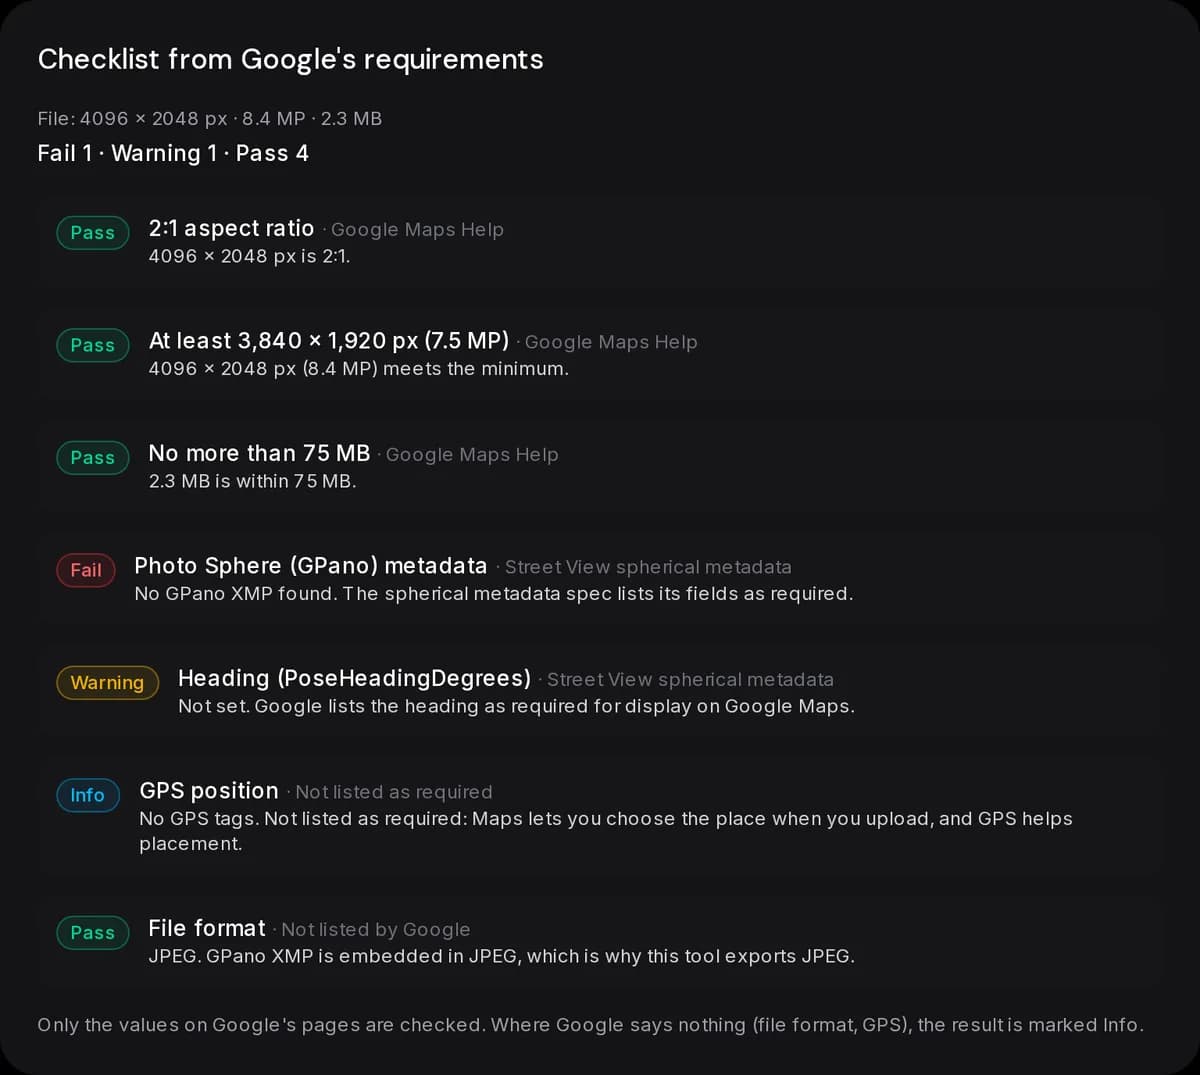Click the blue Info badge
1200x1075 pixels.
[x=88, y=795]
